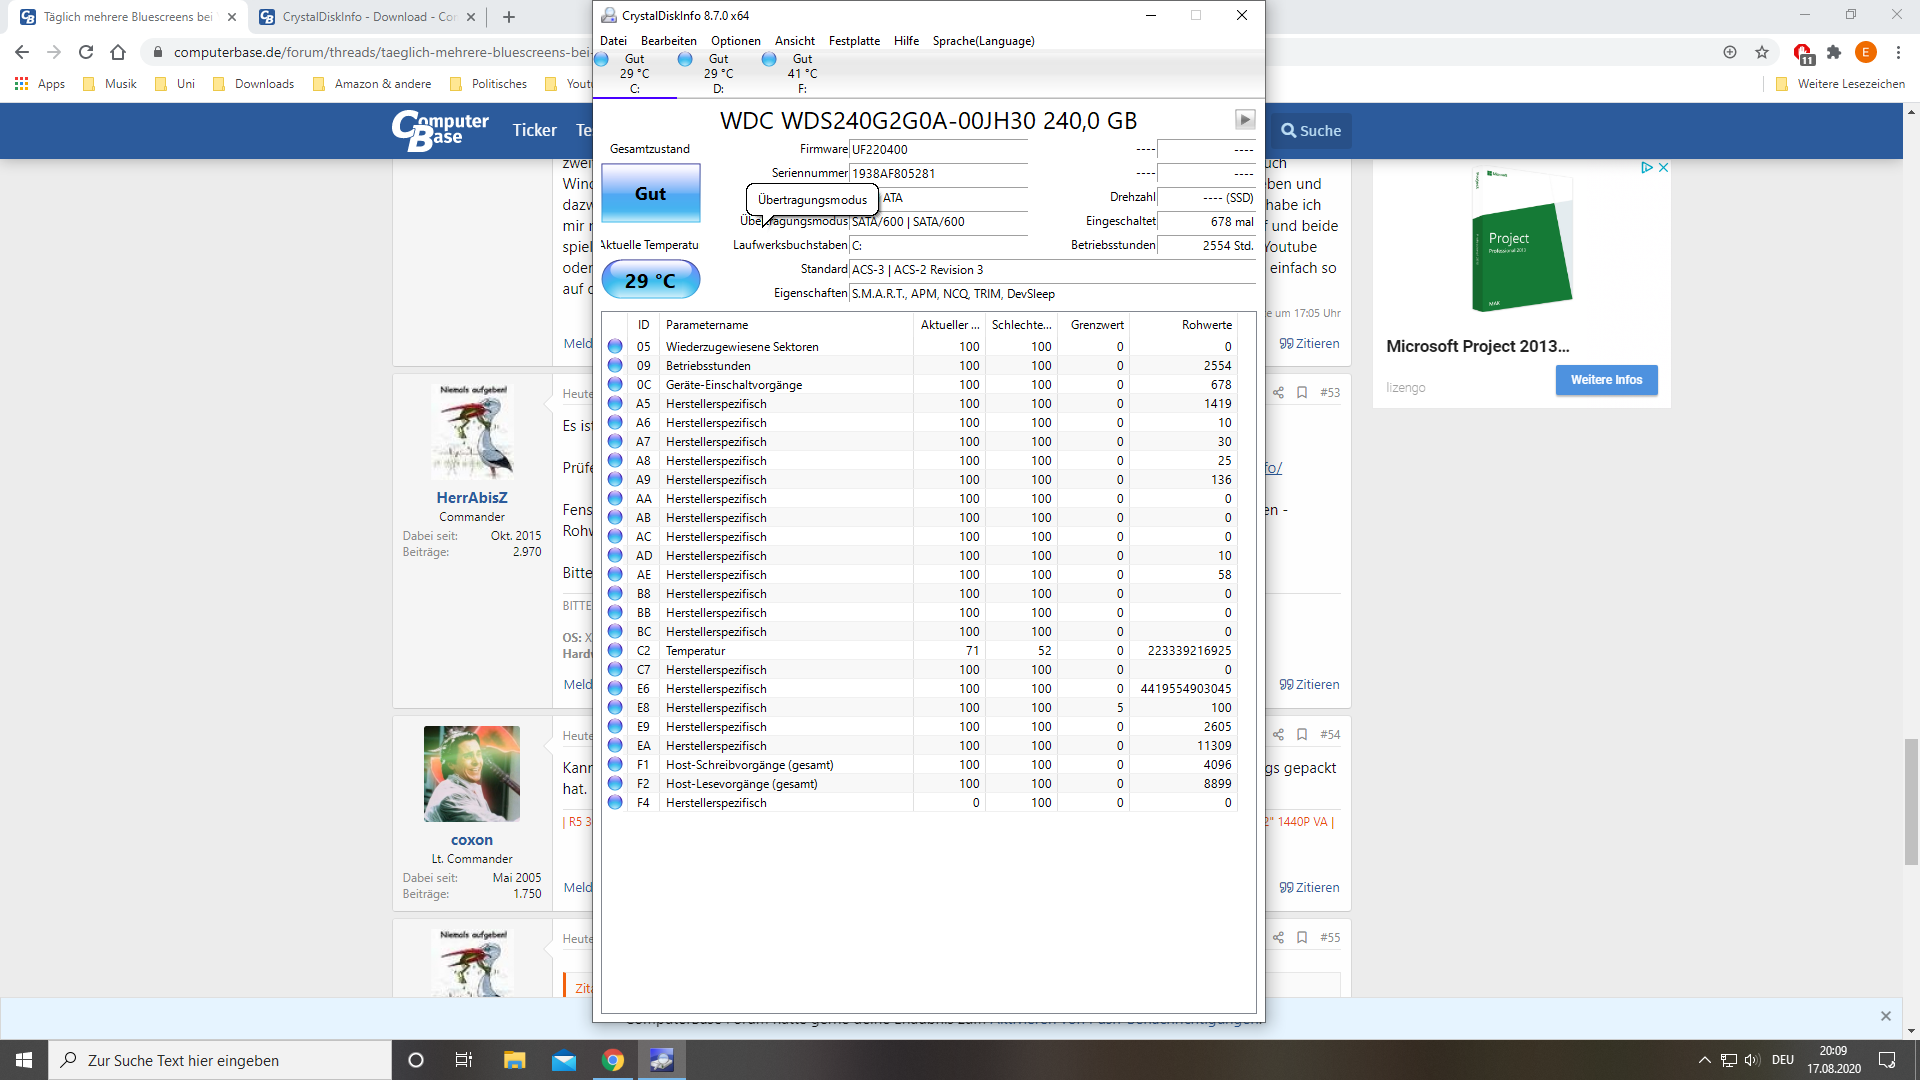Image resolution: width=1920 pixels, height=1080 pixels.
Task: Select drive D: status indicator
Action: click(x=717, y=73)
